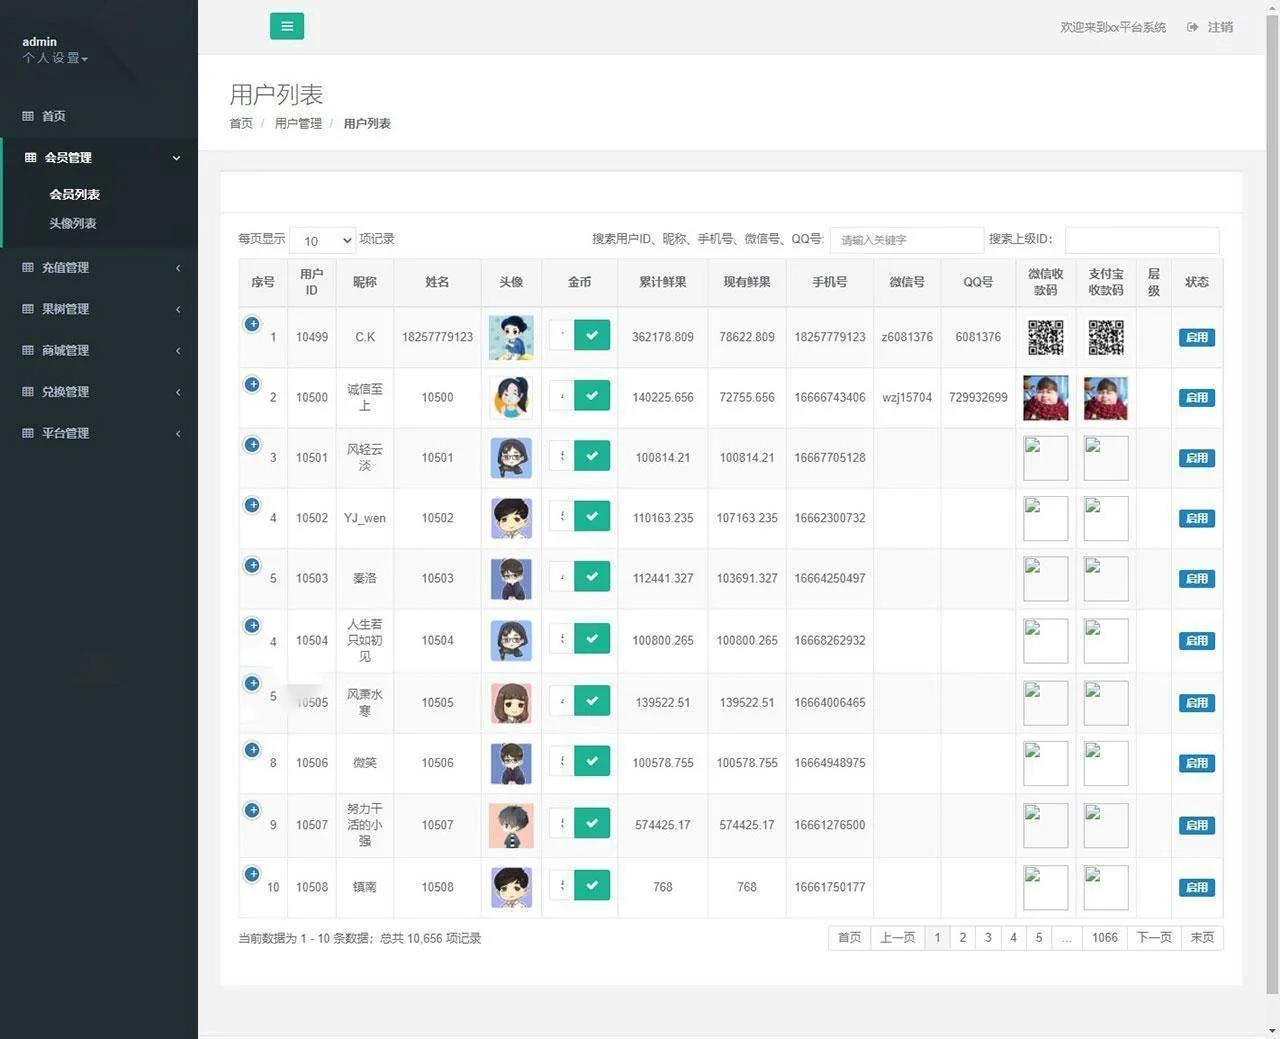This screenshot has height=1039, width=1280.
Task: Click the keyword search input field
Action: pyautogui.click(x=906, y=240)
